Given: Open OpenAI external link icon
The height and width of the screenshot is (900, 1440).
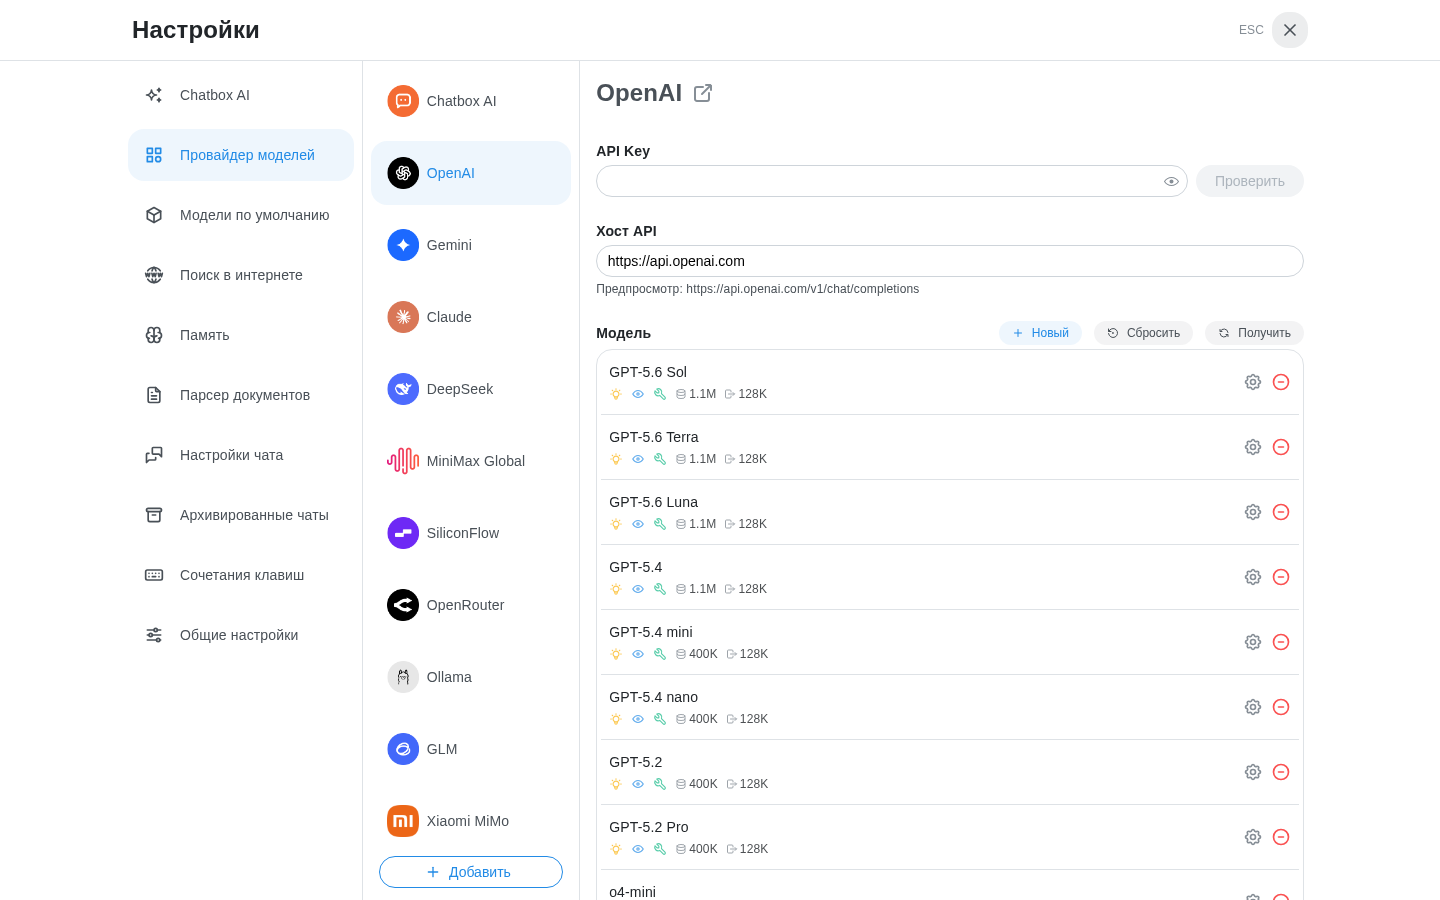Looking at the screenshot, I should coord(703,93).
